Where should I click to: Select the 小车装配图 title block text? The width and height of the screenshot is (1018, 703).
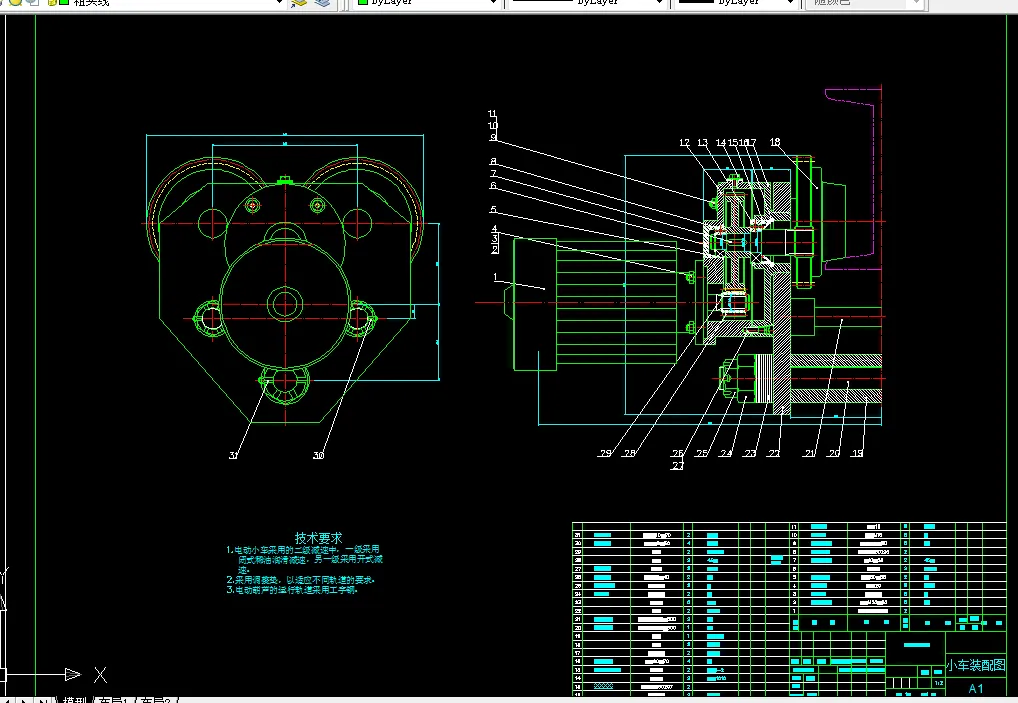[975, 665]
